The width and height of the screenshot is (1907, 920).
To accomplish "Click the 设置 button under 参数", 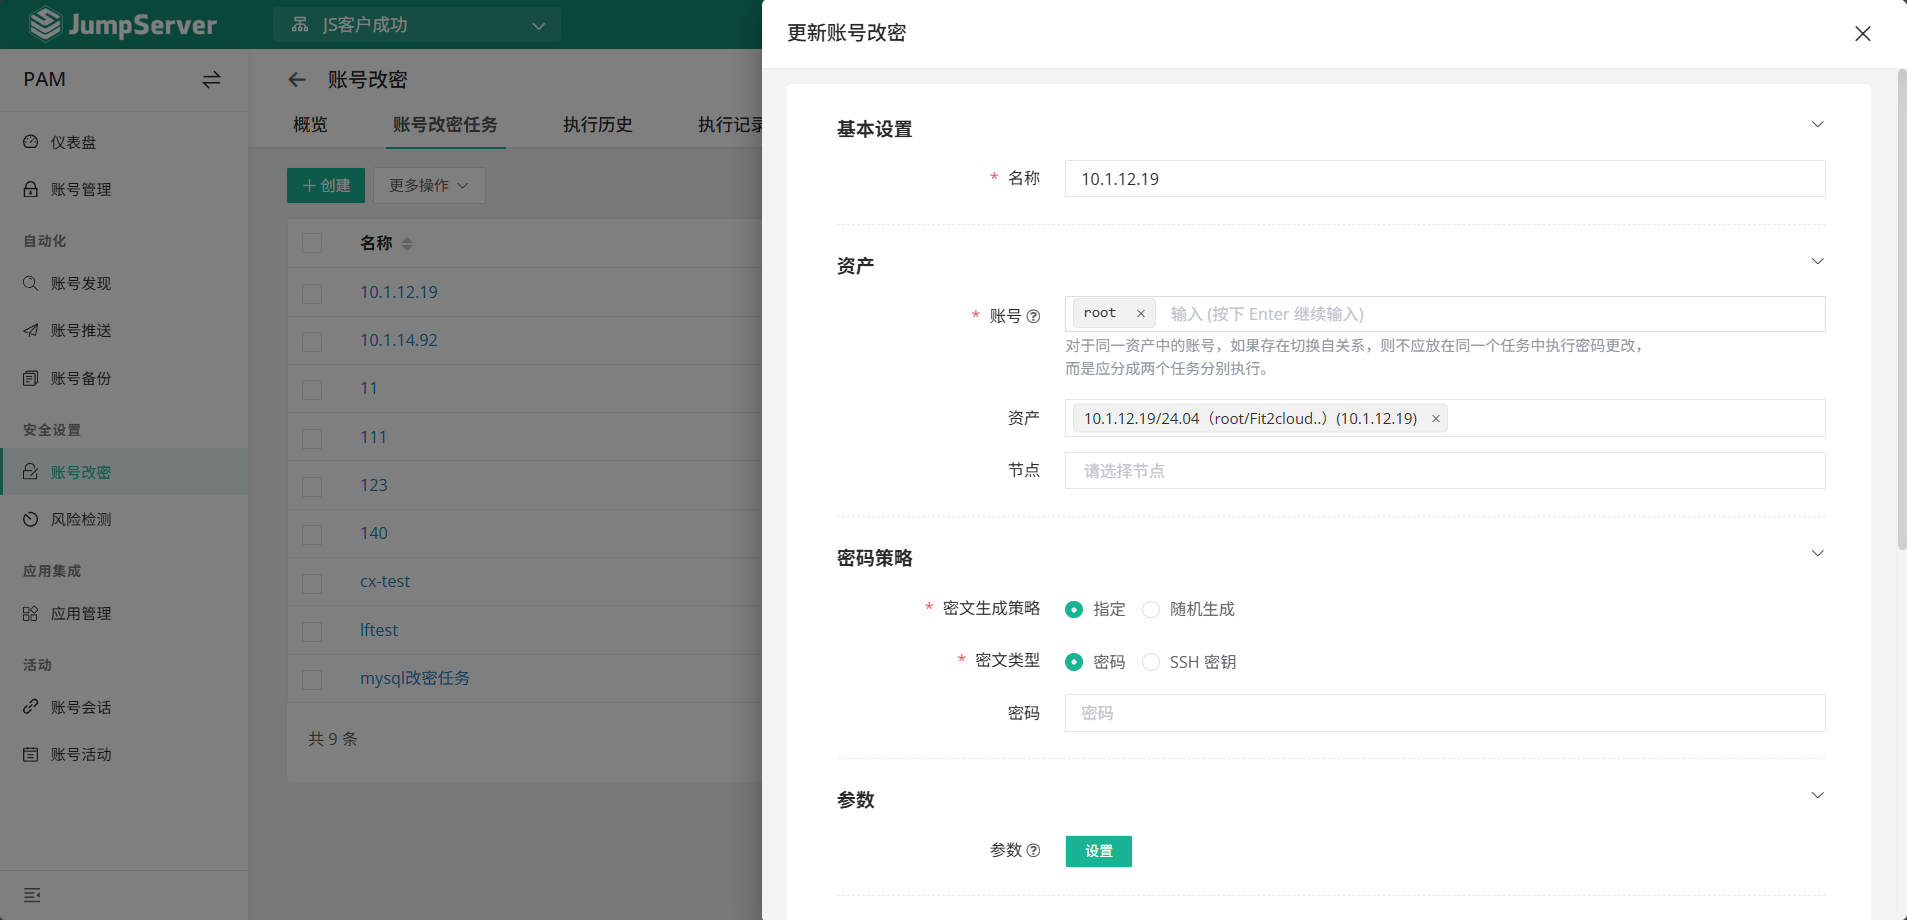I will (x=1098, y=851).
